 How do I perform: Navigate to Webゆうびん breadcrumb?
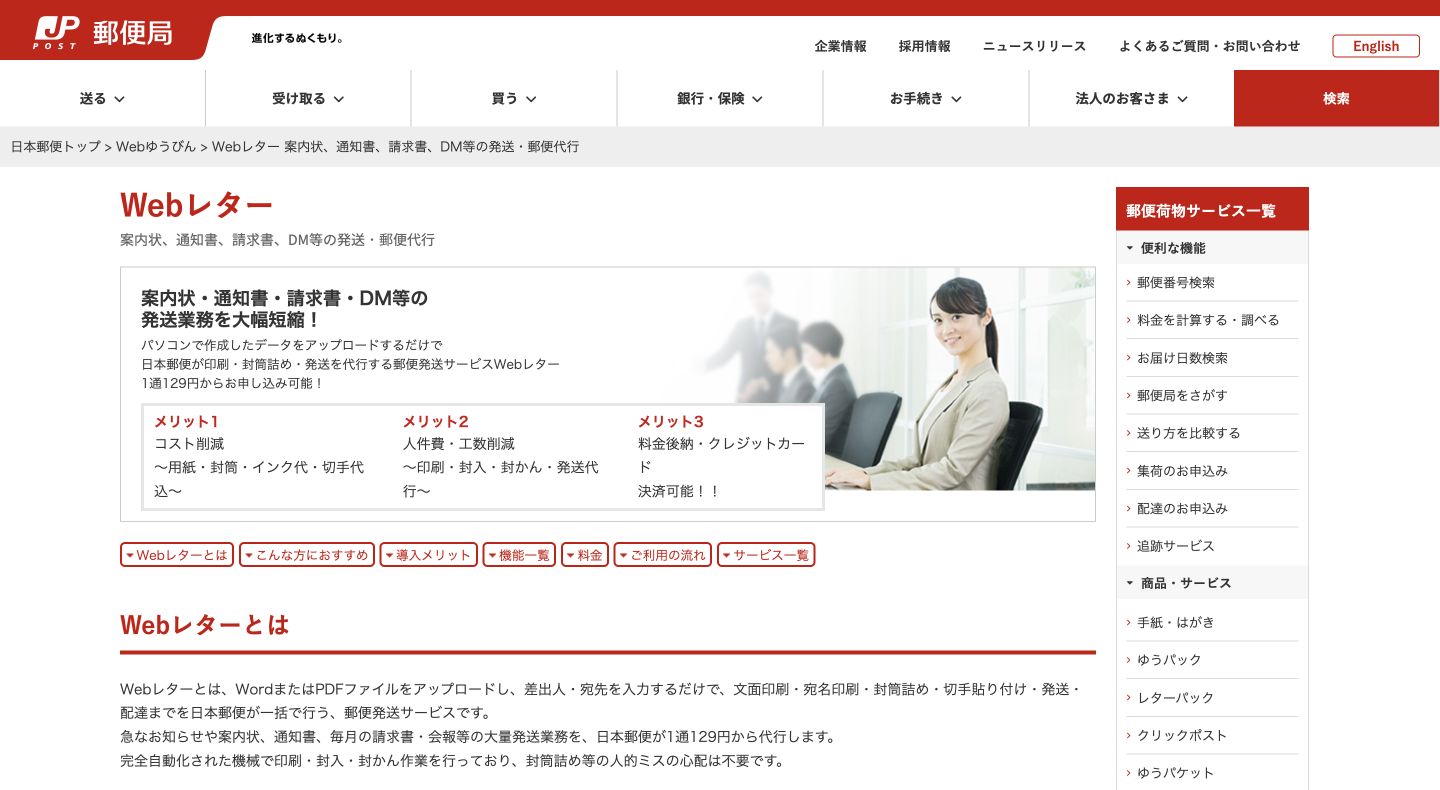[156, 147]
